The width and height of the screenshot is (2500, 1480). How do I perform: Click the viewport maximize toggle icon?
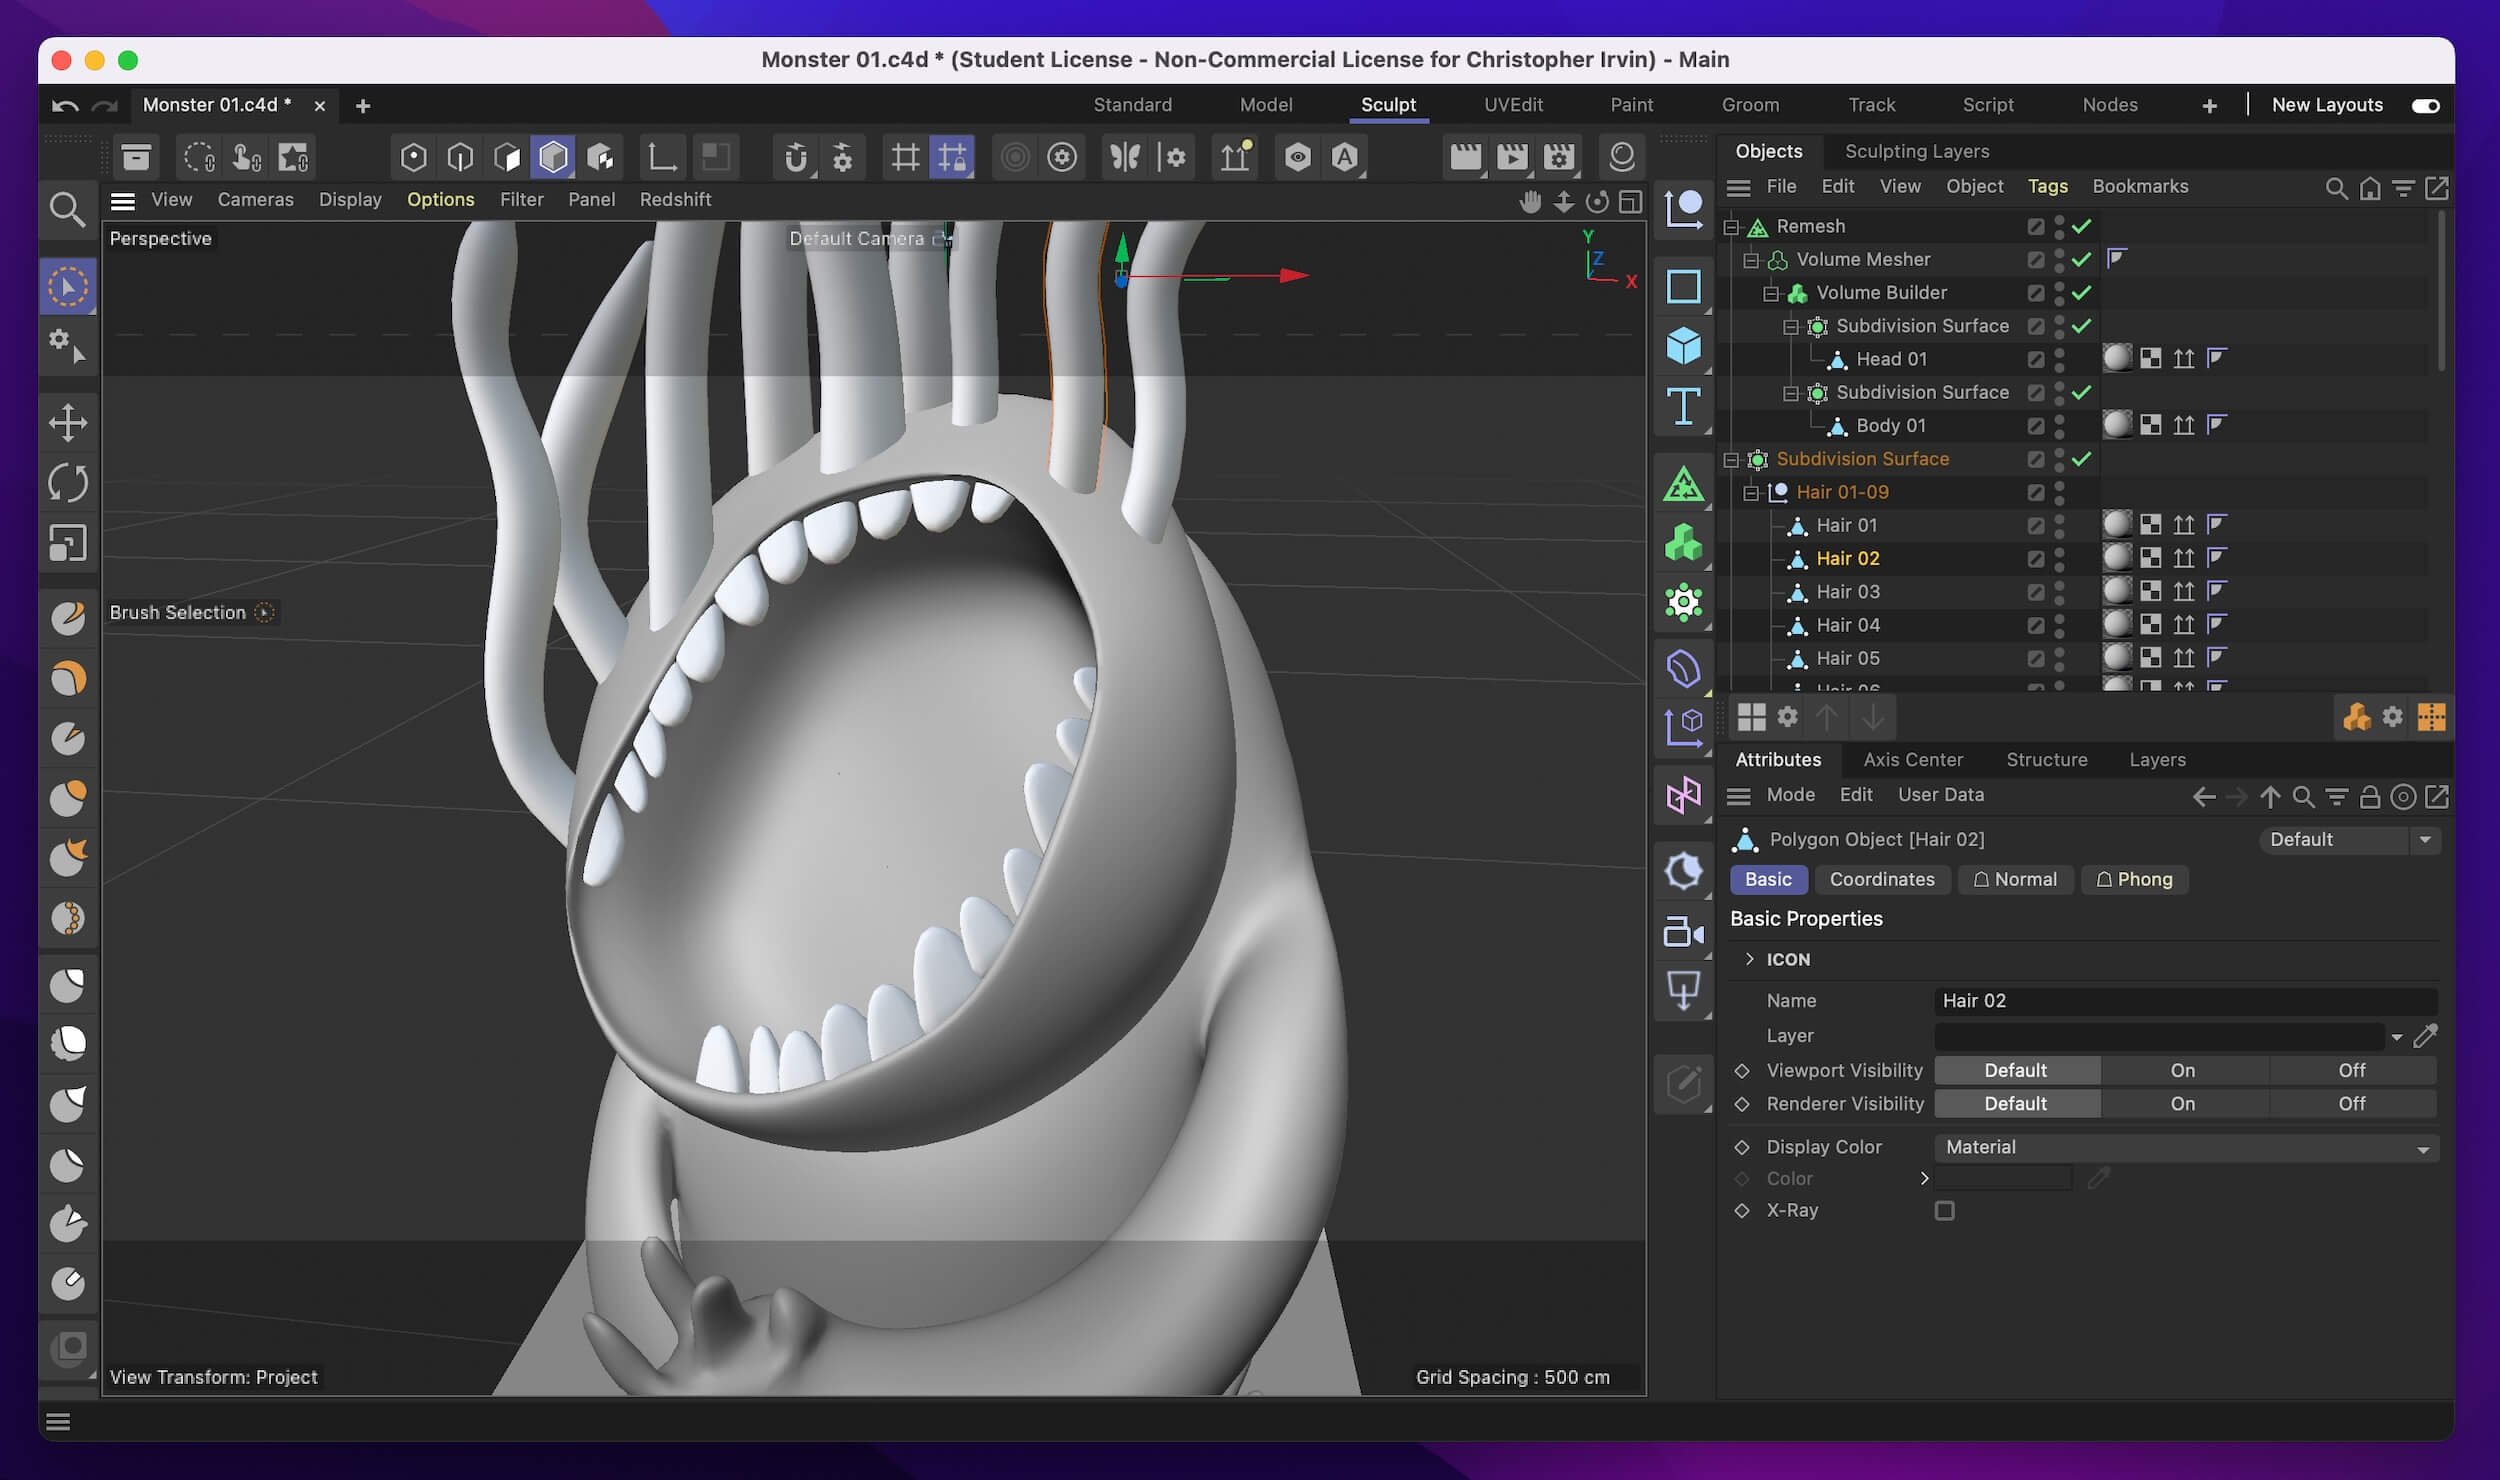coord(1630,201)
